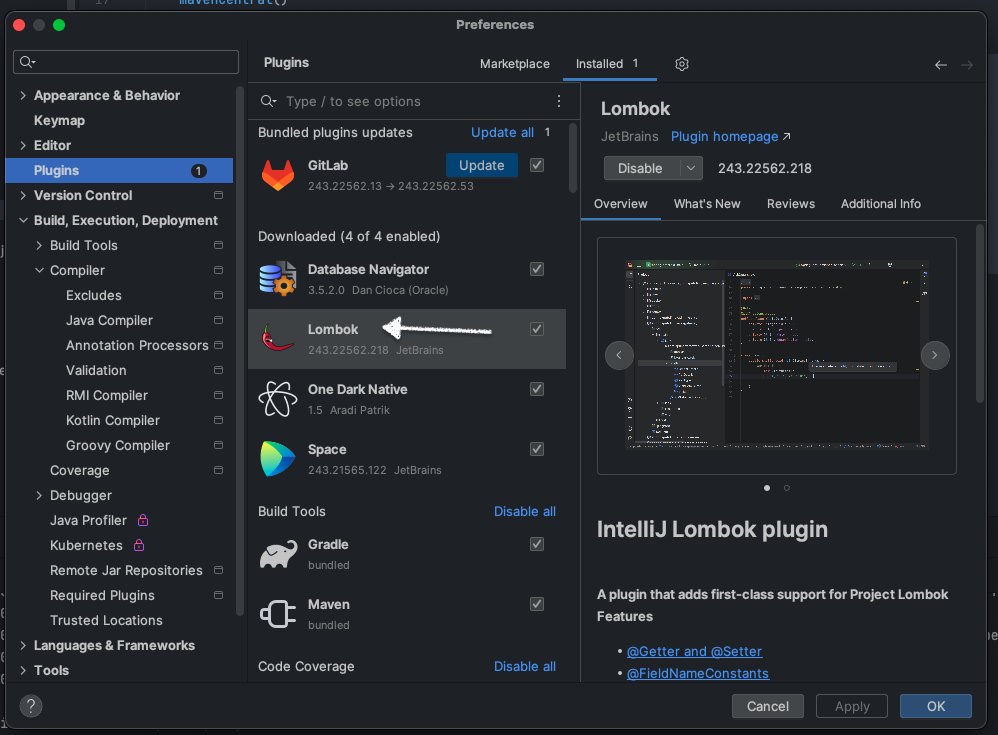Show next Lombok screenshot

click(934, 355)
